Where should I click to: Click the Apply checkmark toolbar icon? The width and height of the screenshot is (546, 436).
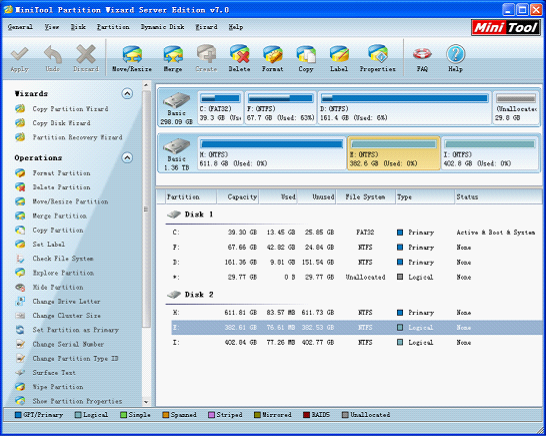20,59
